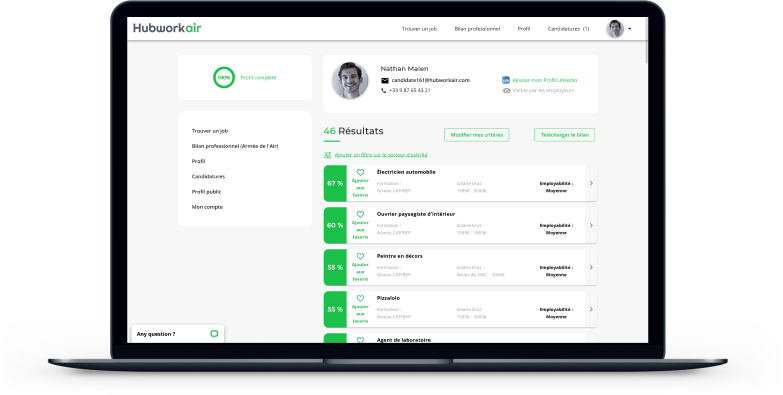Open Trouver un job in top navigation

pos(419,29)
